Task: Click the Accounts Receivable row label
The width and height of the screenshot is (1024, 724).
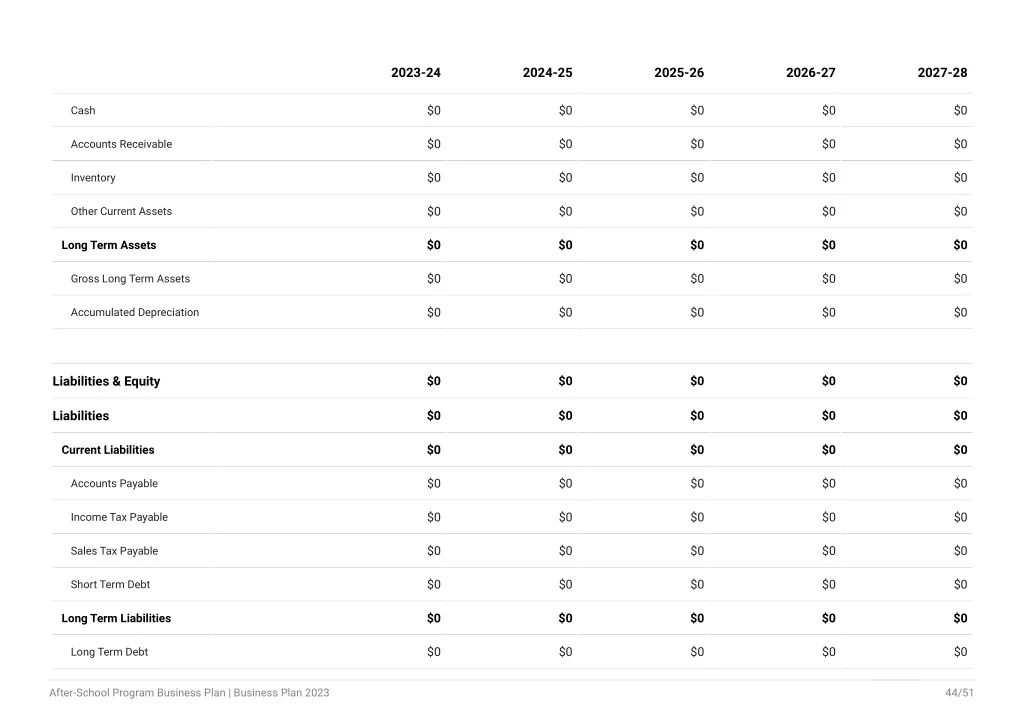Action: pos(121,144)
